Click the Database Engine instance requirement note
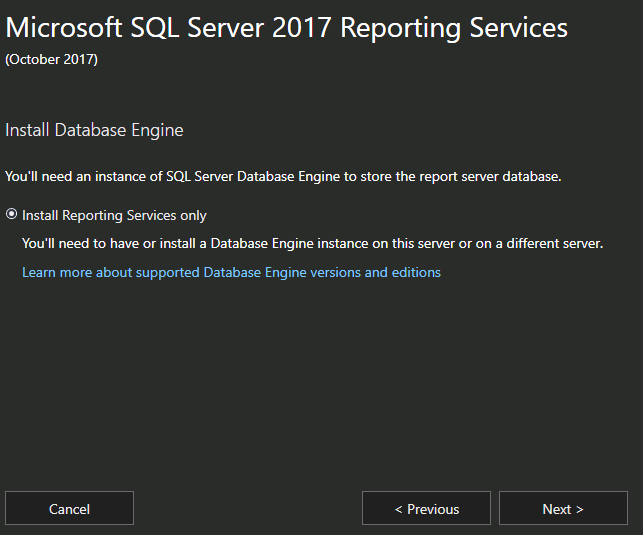643x535 pixels. [x=312, y=244]
